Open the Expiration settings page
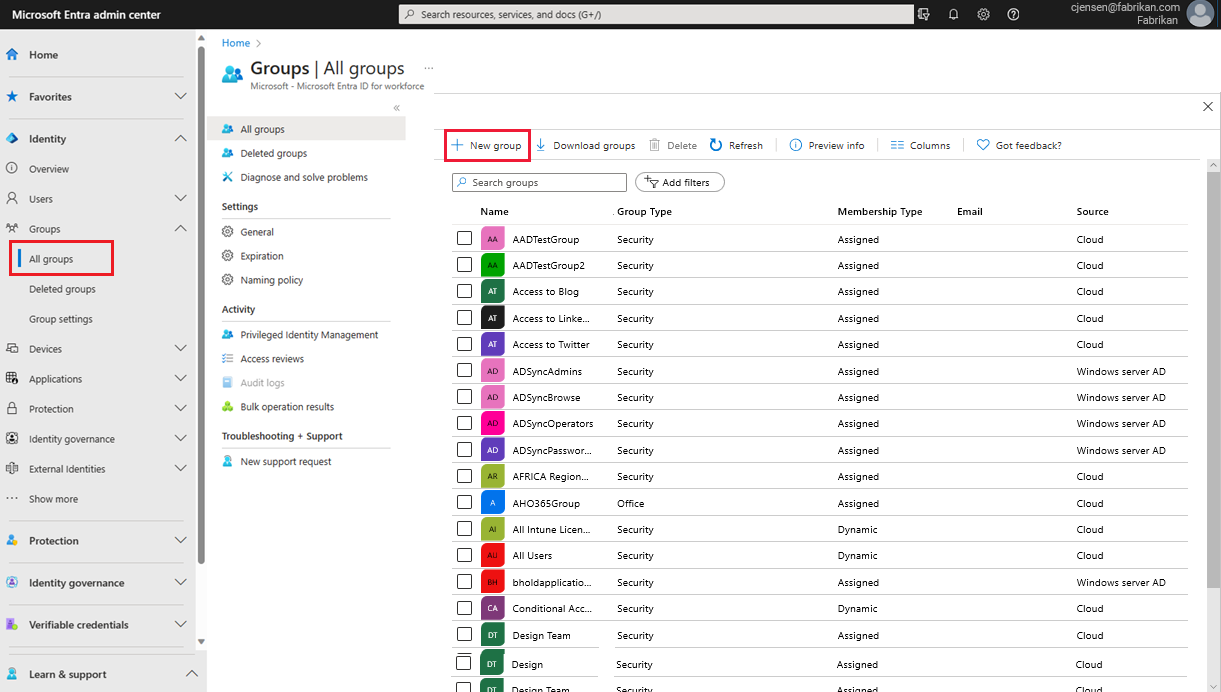 [x=262, y=255]
